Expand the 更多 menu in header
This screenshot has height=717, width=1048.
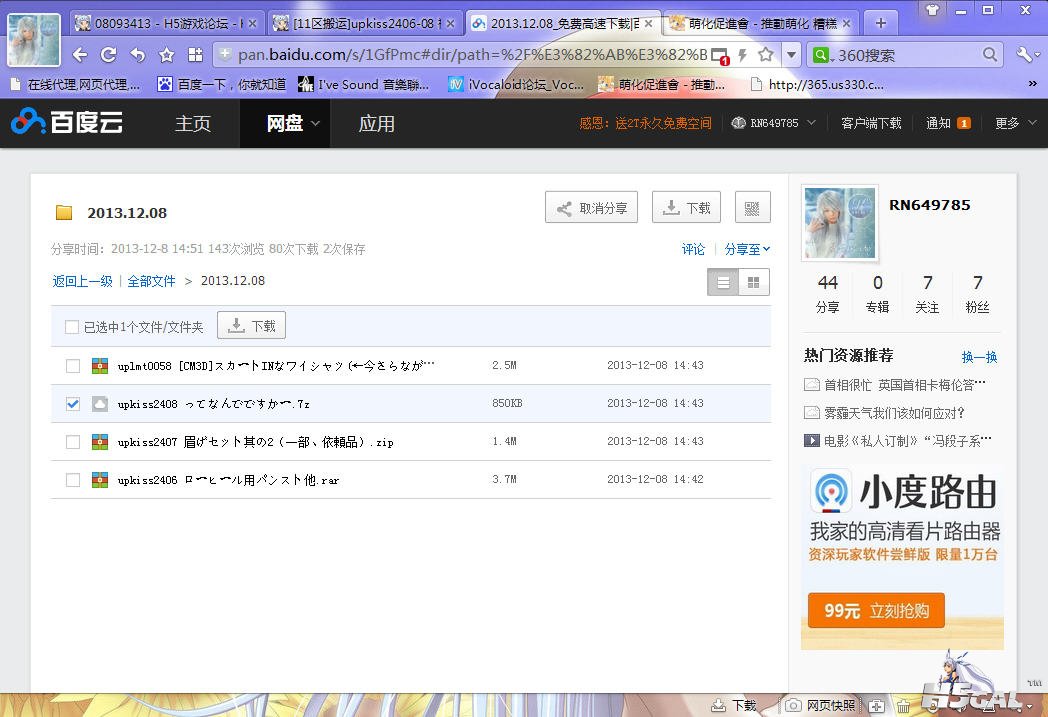(x=1013, y=123)
